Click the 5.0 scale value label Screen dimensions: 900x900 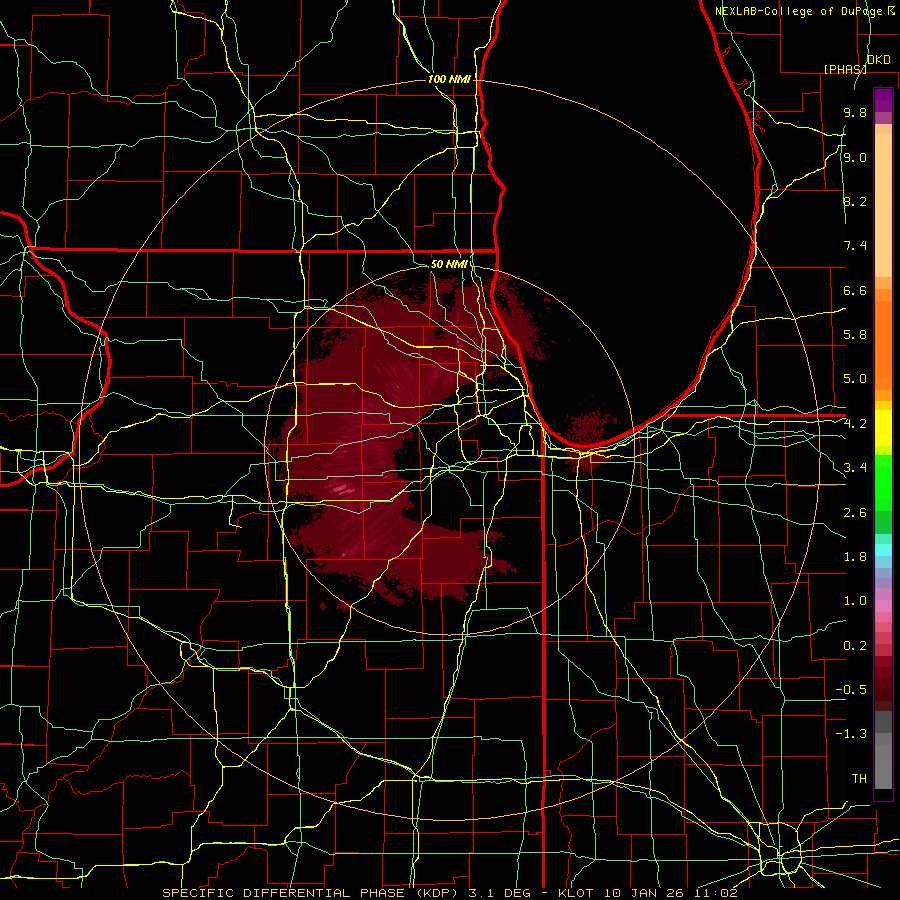pos(855,379)
